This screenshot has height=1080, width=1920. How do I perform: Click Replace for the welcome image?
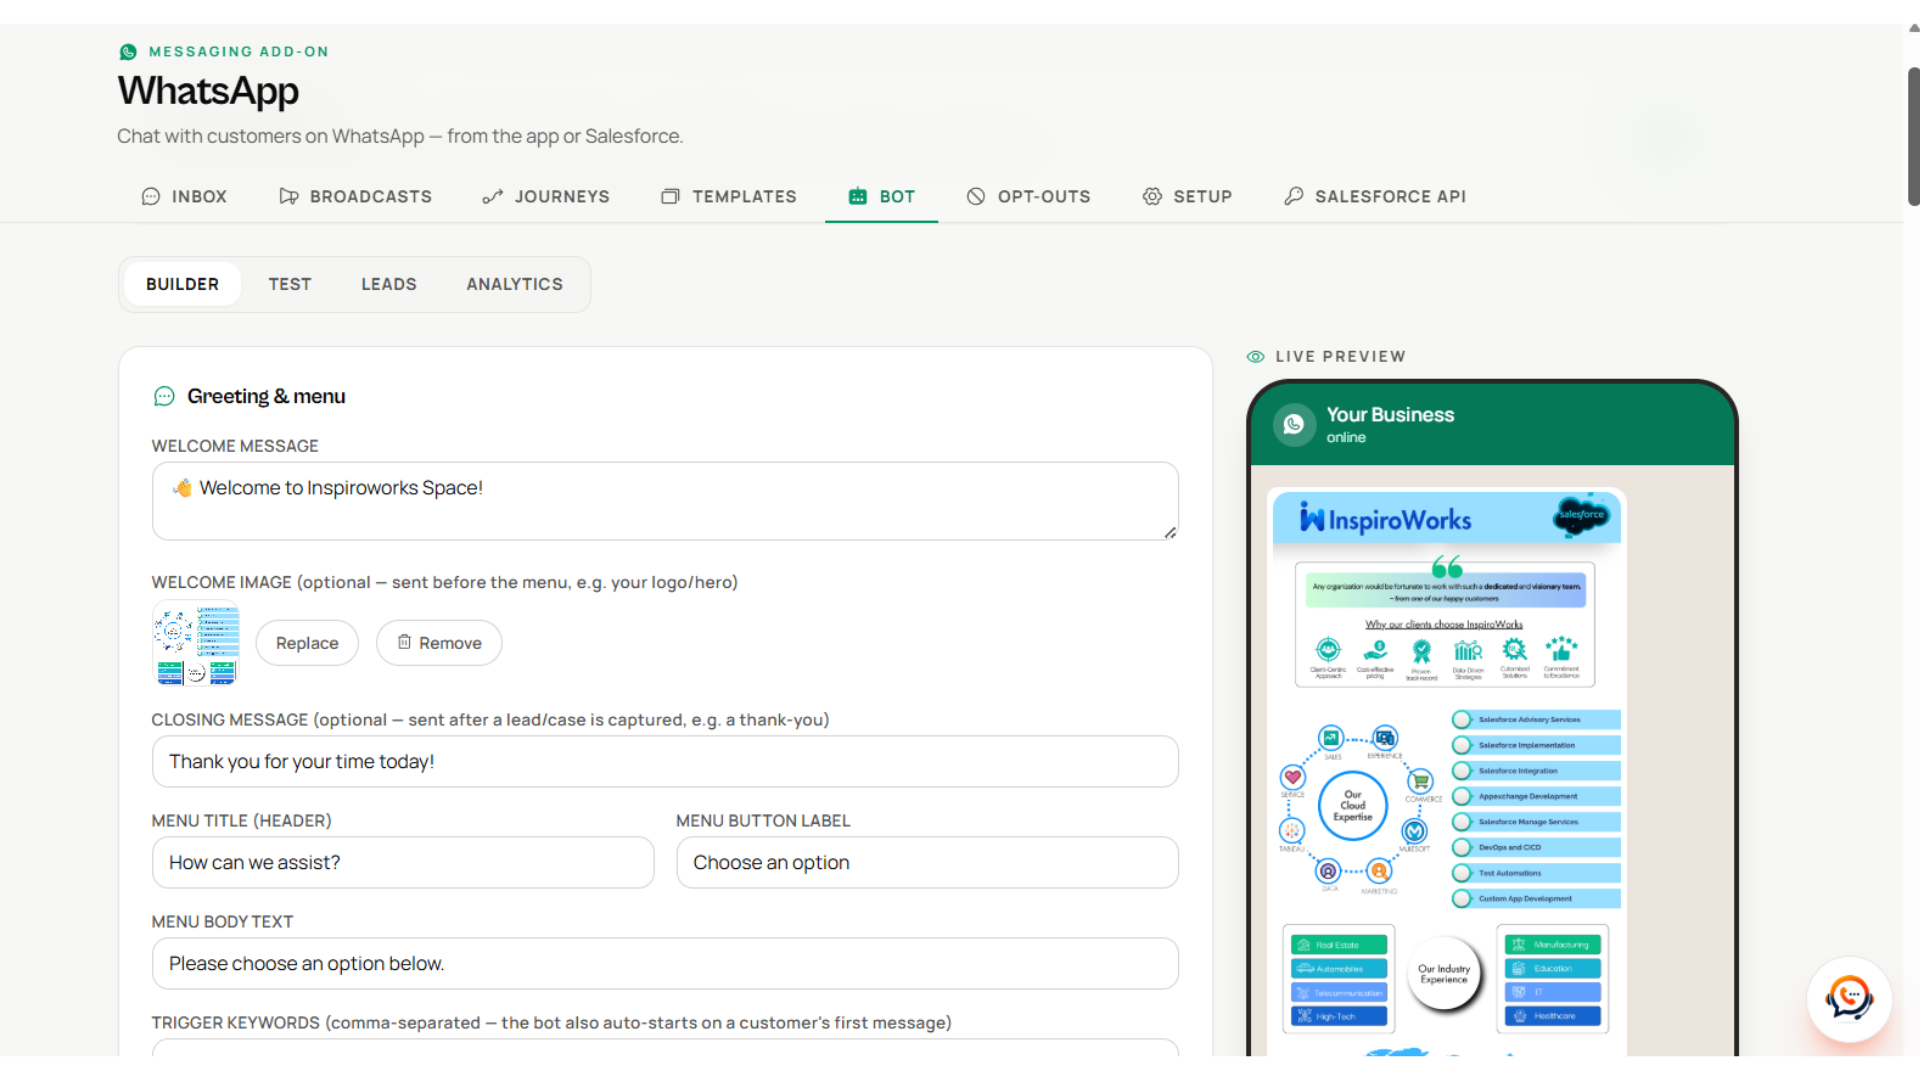tap(307, 643)
